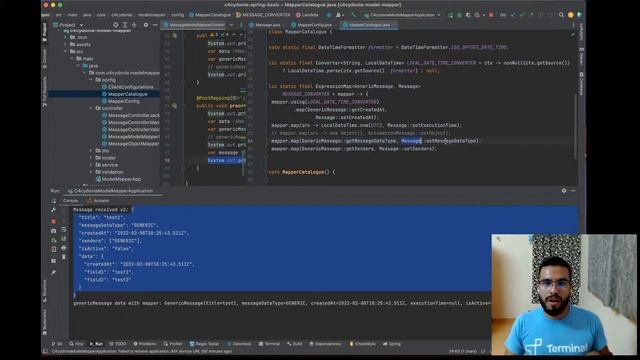Open the Find tool window button
The width and height of the screenshot is (640, 360).
coord(76,344)
